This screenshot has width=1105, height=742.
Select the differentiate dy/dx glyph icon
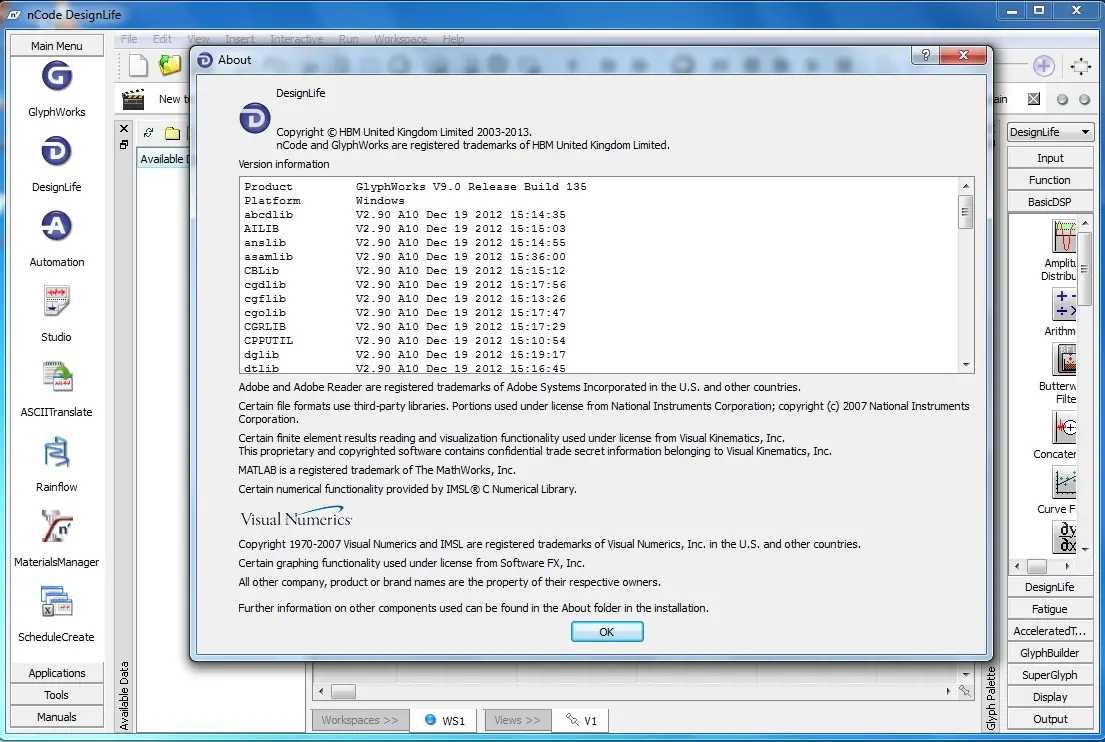[1064, 537]
